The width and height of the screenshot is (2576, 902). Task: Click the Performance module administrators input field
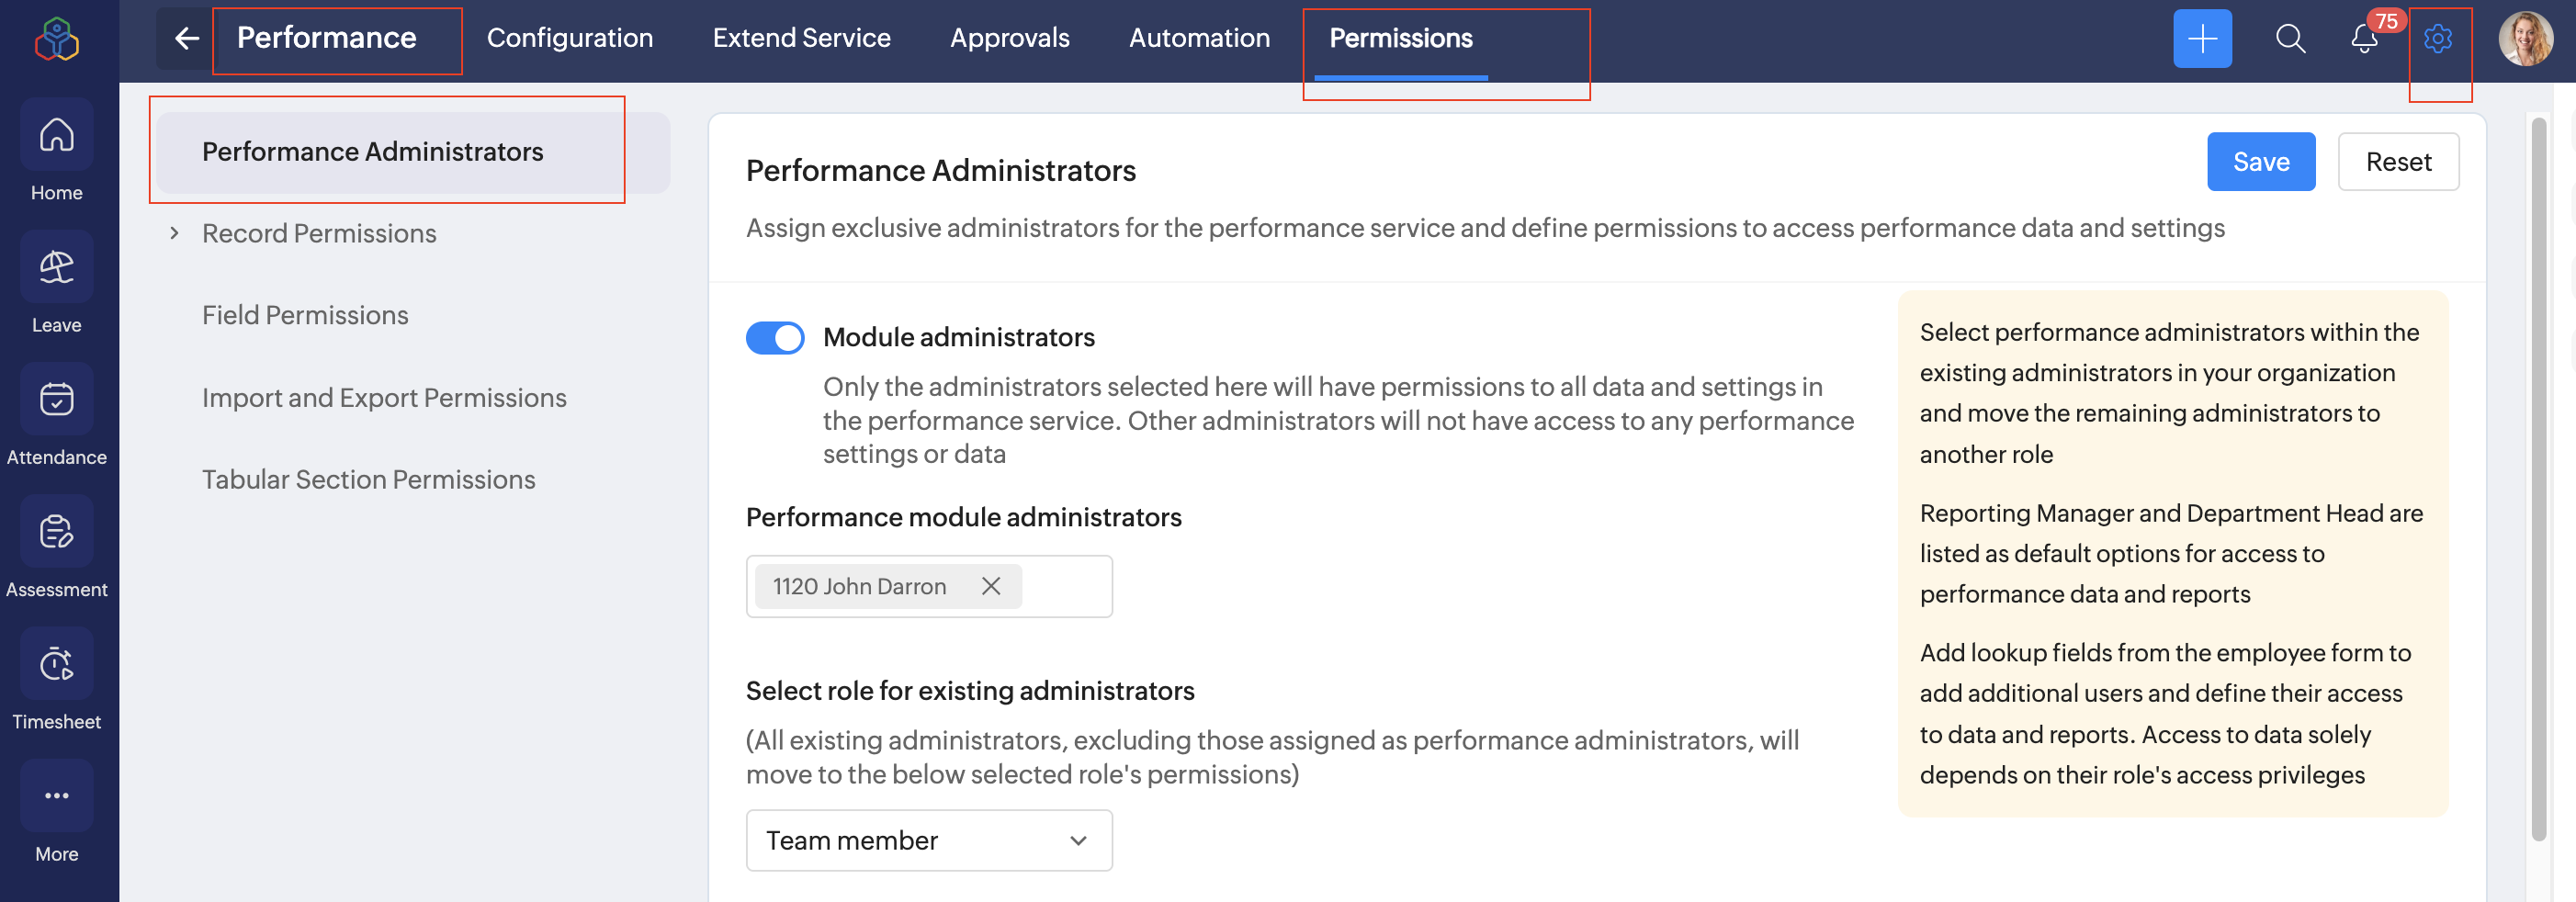point(1064,586)
